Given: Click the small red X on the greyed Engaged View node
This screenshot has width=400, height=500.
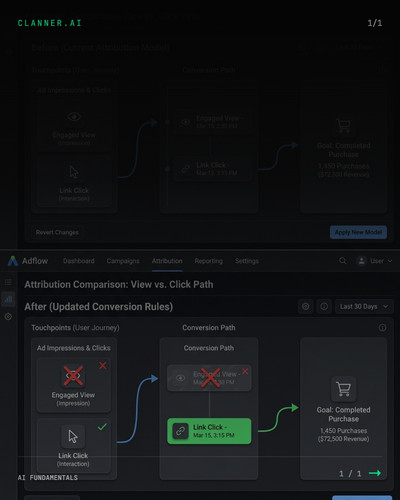Looking at the screenshot, I should pyautogui.click(x=245, y=371).
